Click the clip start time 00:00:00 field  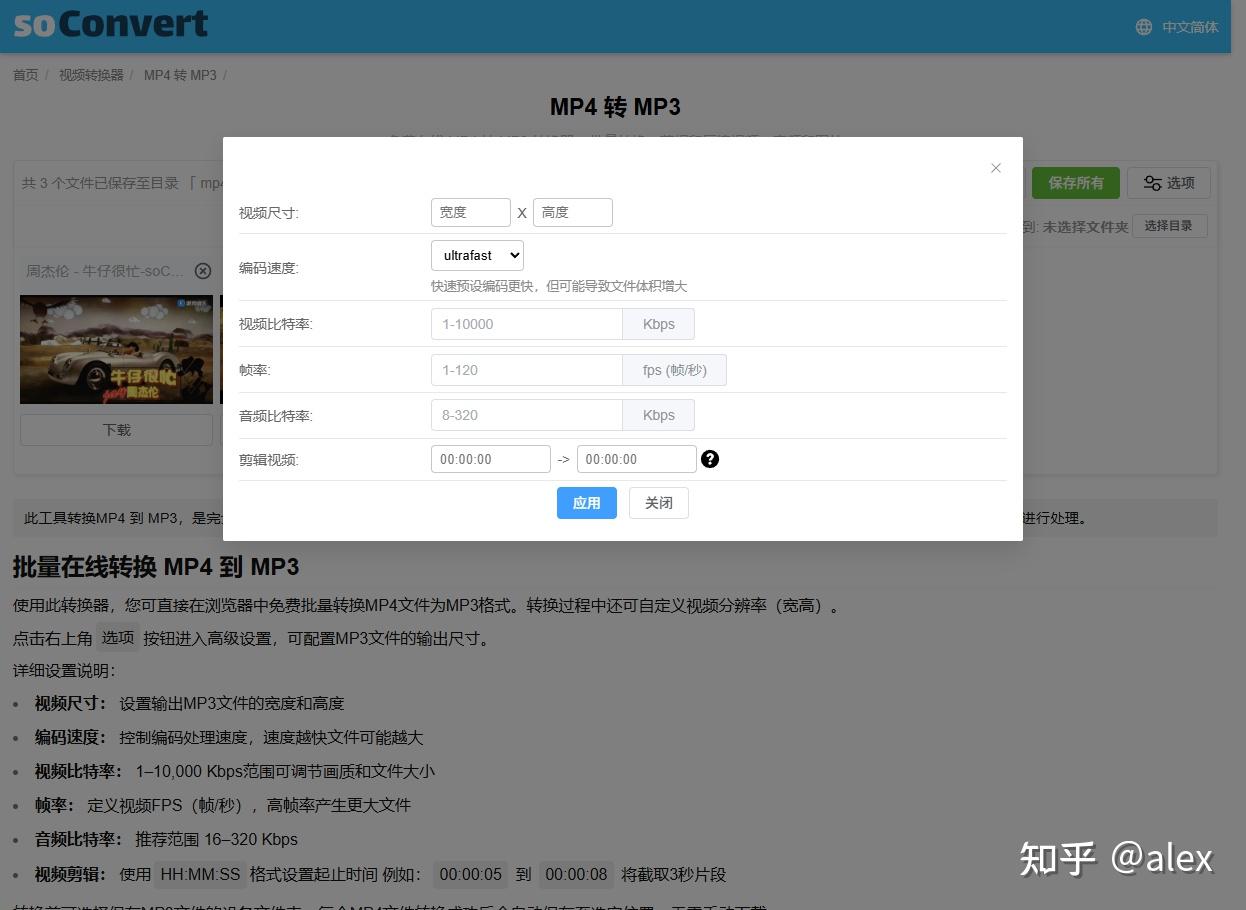click(490, 459)
